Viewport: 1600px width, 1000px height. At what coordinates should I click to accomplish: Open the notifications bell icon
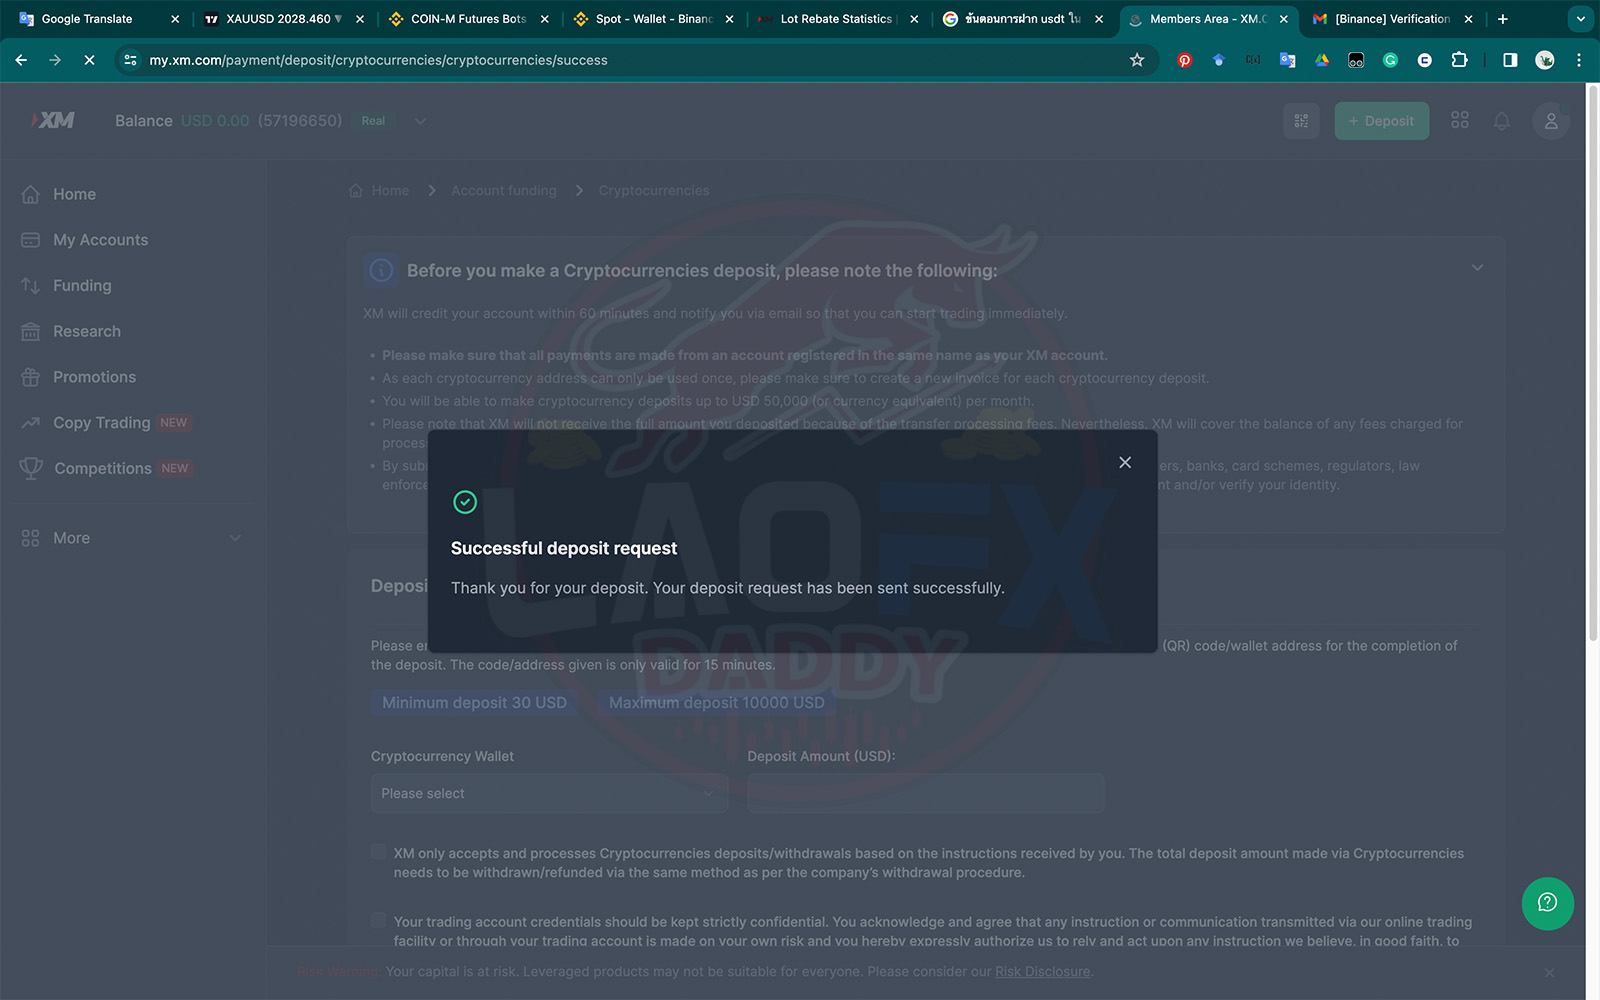click(x=1502, y=121)
